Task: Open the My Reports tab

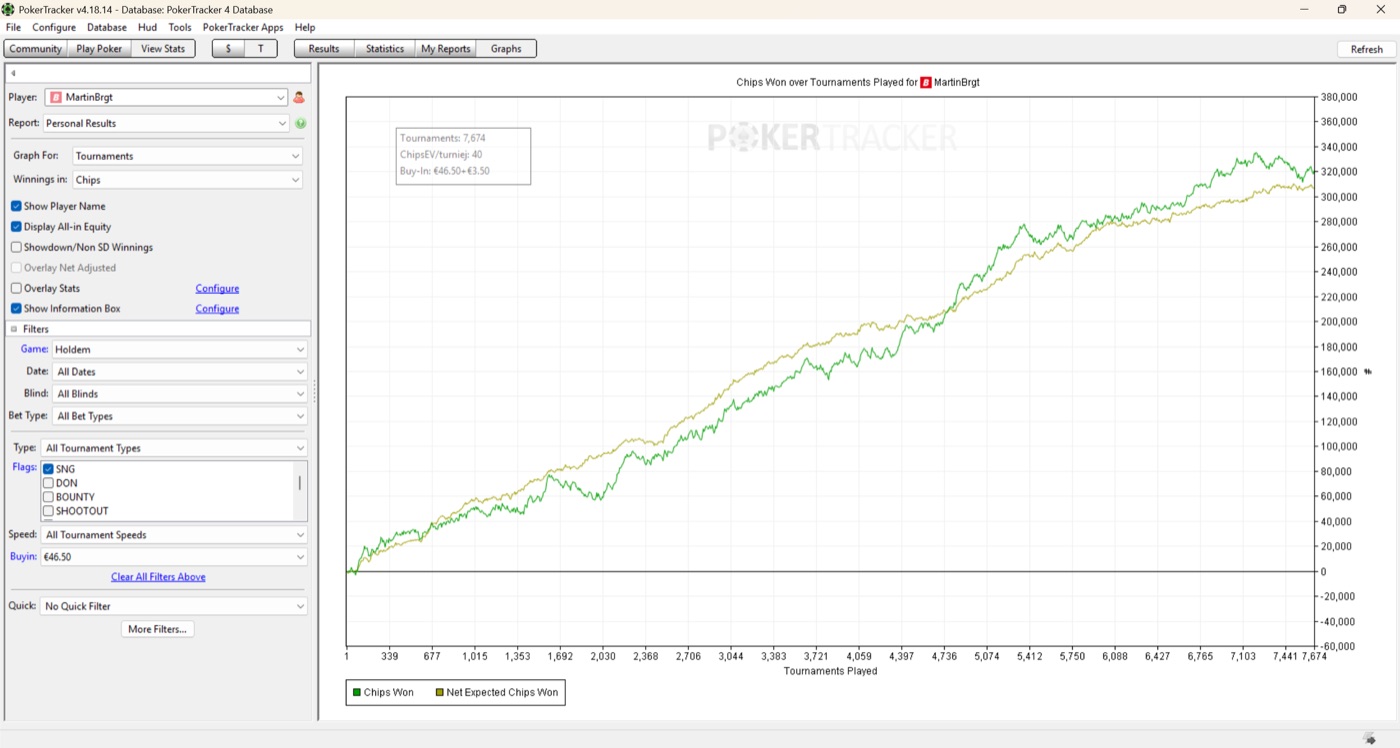Action: (446, 49)
